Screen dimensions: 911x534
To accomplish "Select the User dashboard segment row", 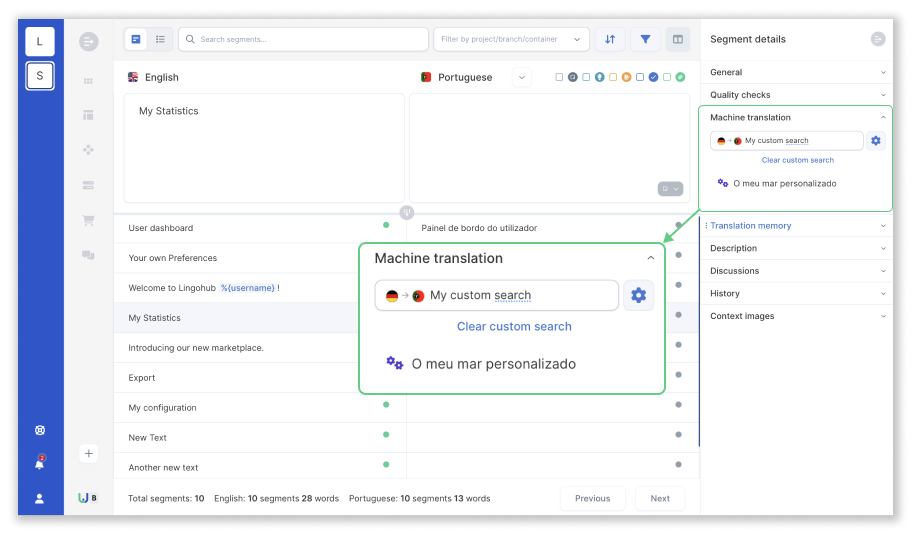I will point(260,228).
